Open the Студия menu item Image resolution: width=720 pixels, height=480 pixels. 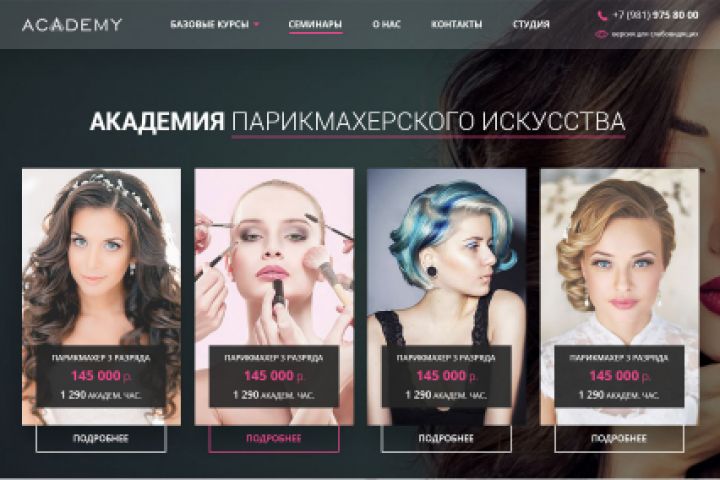coord(531,24)
